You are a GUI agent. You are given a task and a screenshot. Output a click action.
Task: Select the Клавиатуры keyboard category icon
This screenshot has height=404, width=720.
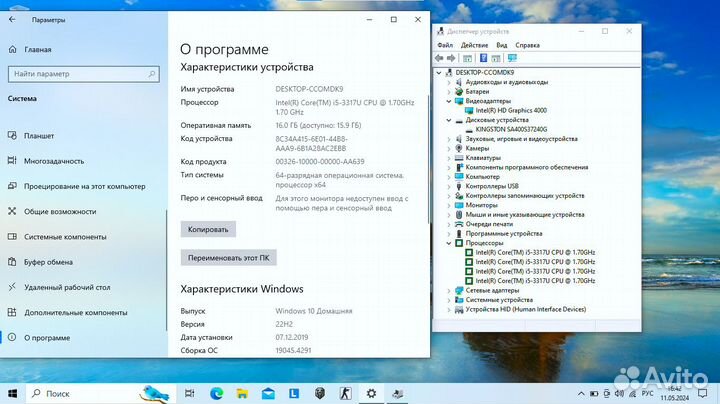tap(459, 158)
